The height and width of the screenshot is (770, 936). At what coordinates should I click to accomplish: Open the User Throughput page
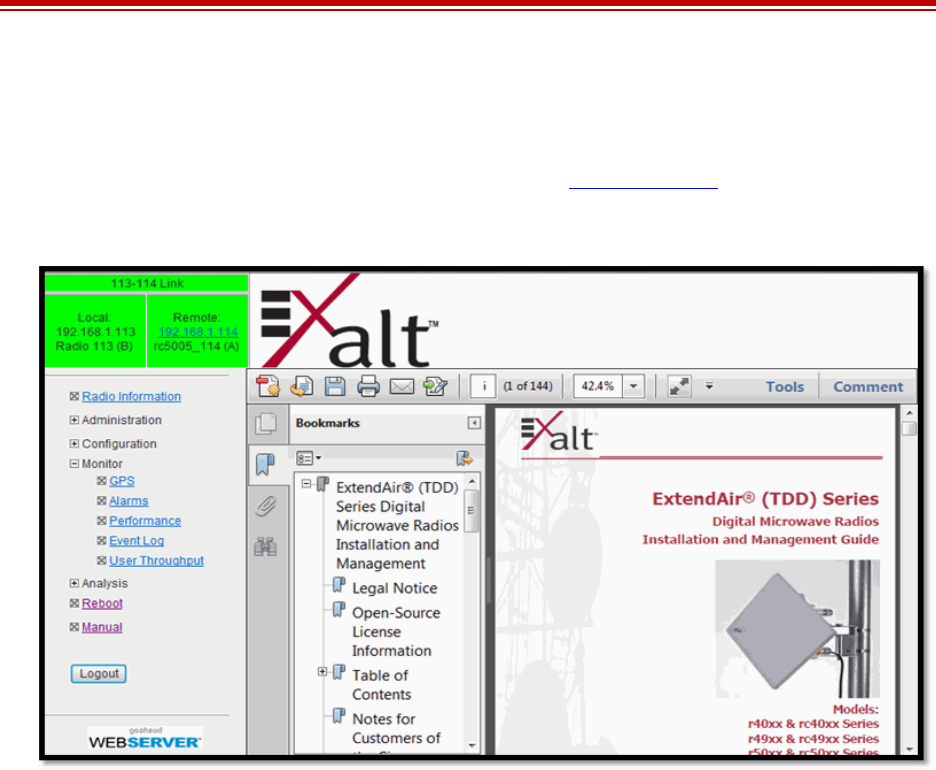click(x=156, y=560)
